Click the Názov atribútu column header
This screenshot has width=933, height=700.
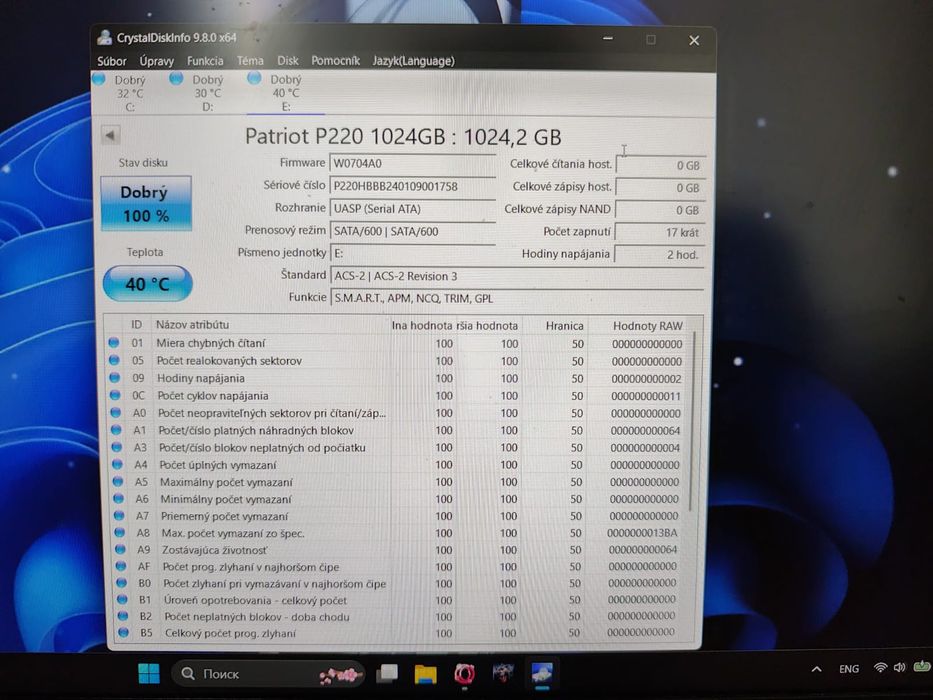coord(192,325)
